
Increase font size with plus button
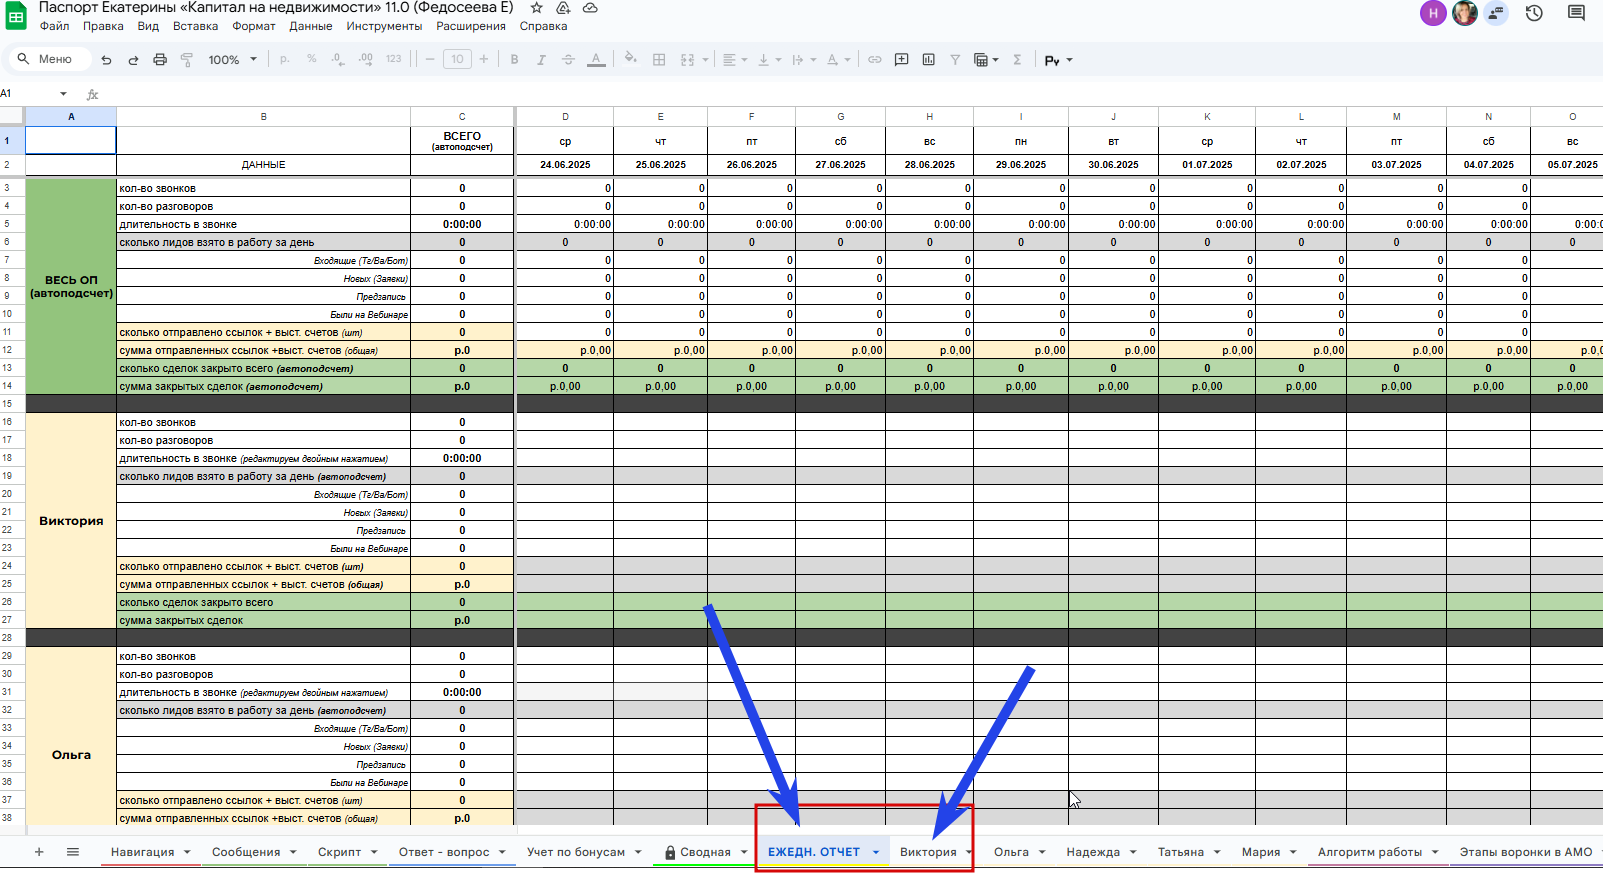coord(484,60)
